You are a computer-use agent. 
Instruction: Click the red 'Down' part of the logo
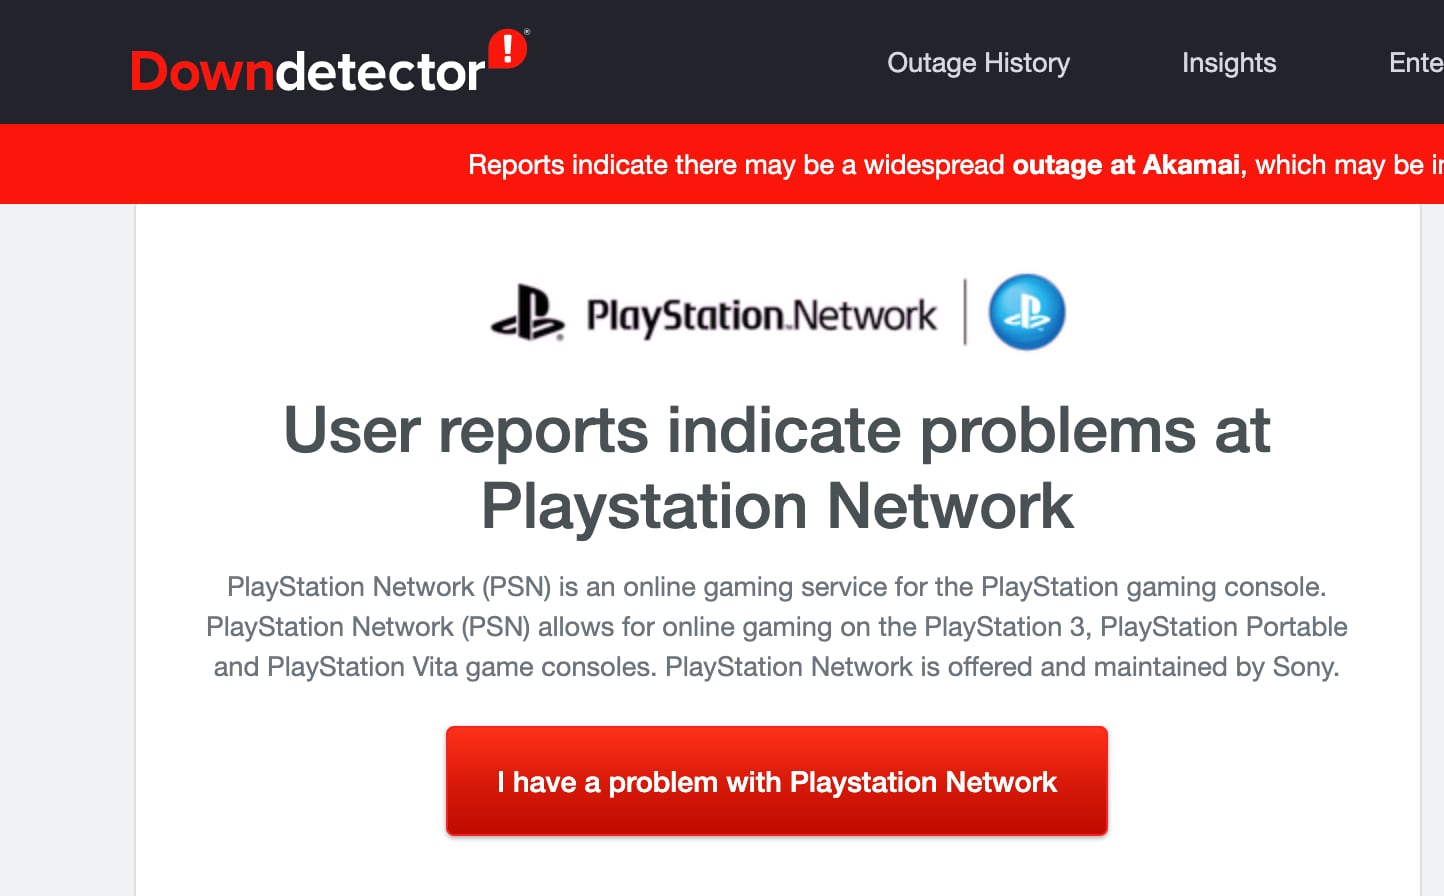[x=202, y=72]
